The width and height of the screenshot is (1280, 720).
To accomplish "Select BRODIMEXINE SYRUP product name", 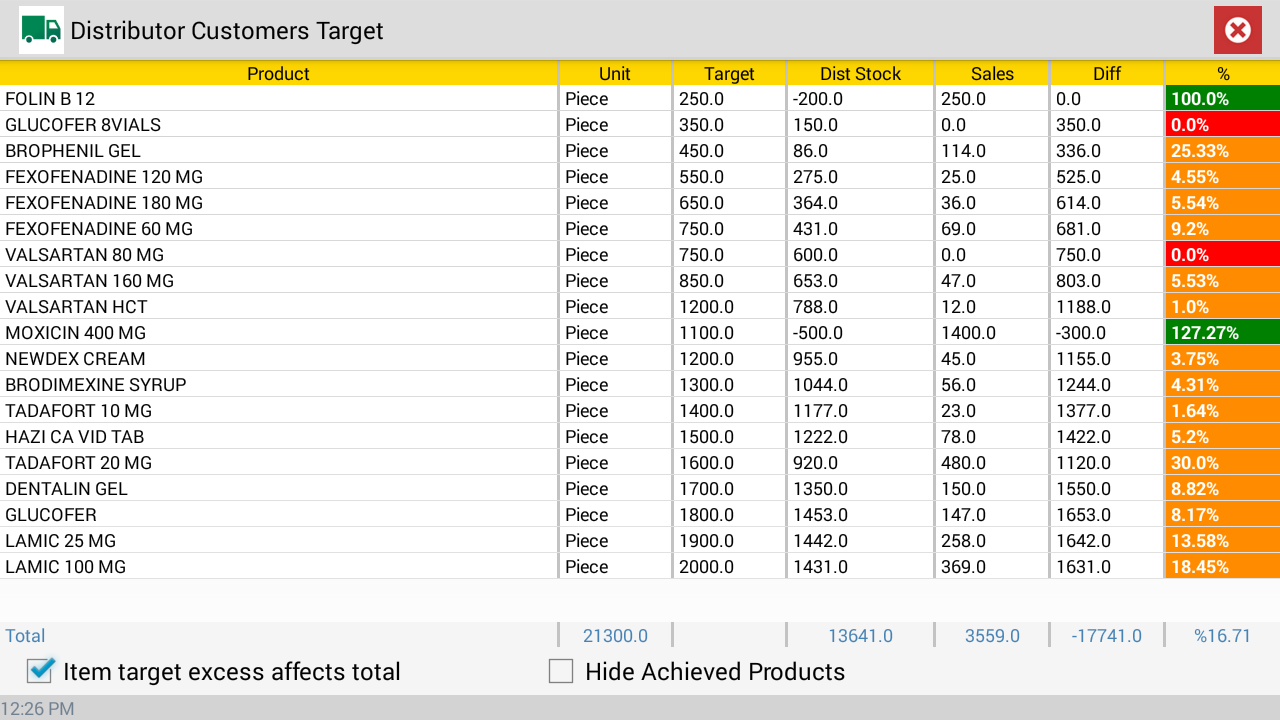I will point(96,384).
